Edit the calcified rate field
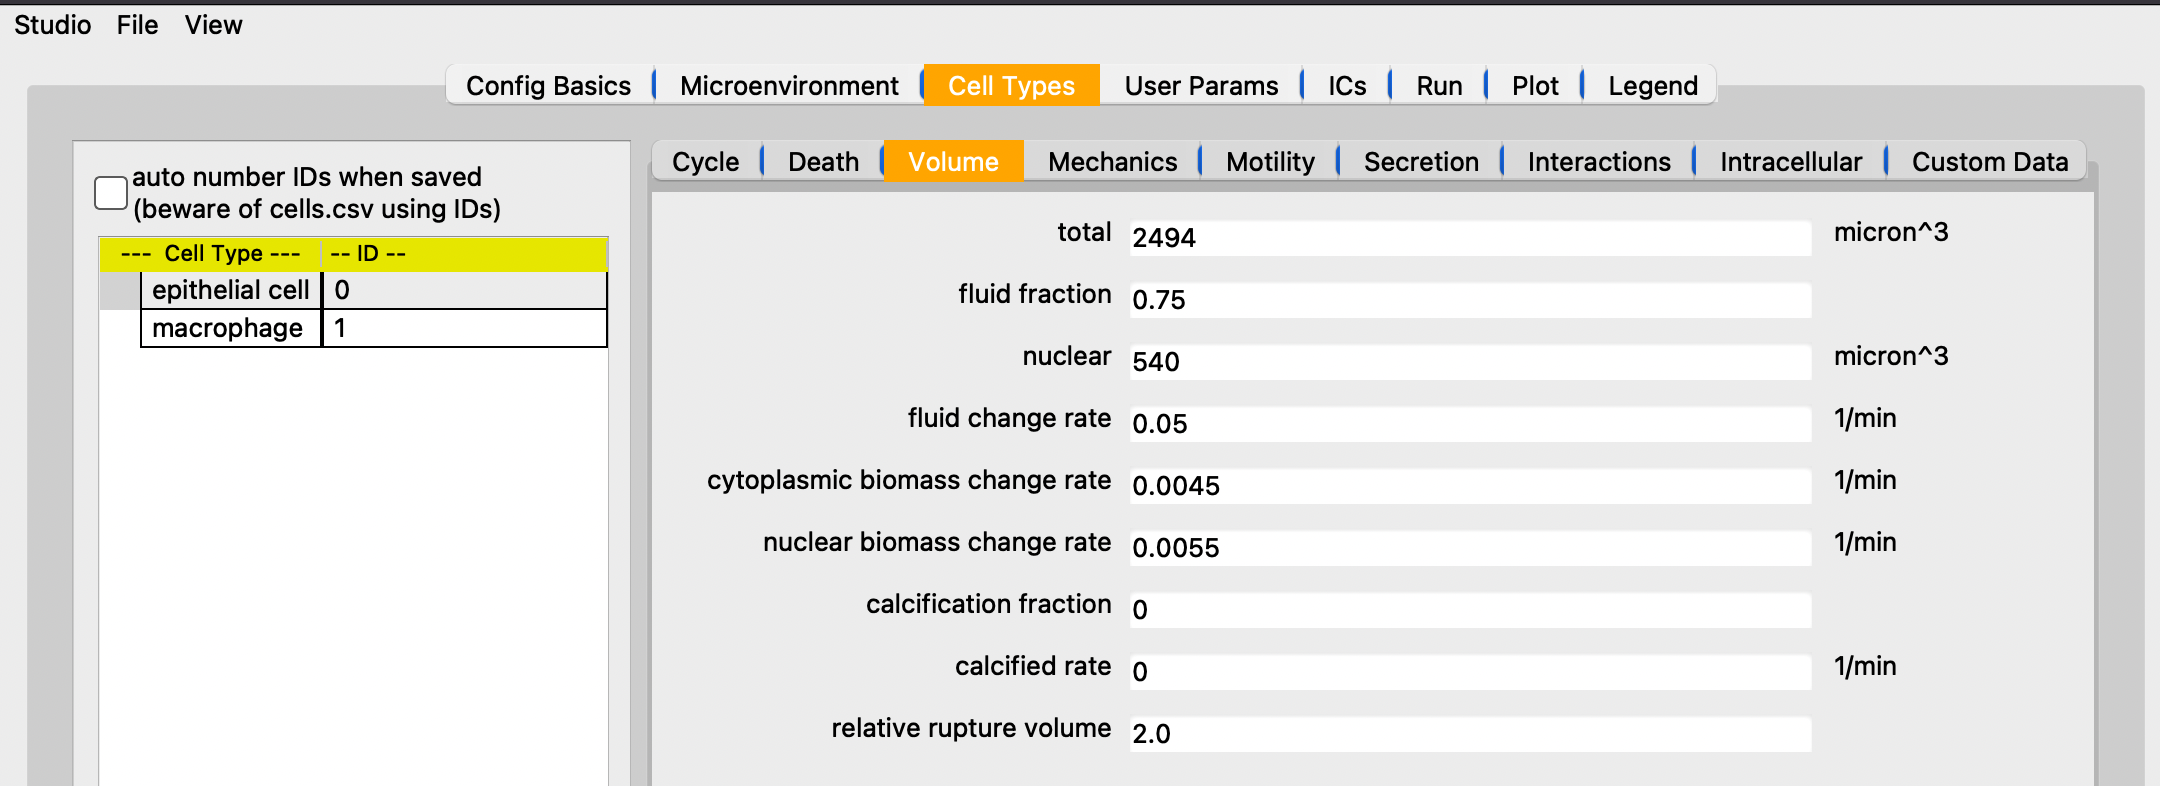Image resolution: width=2160 pixels, height=786 pixels. [1470, 672]
